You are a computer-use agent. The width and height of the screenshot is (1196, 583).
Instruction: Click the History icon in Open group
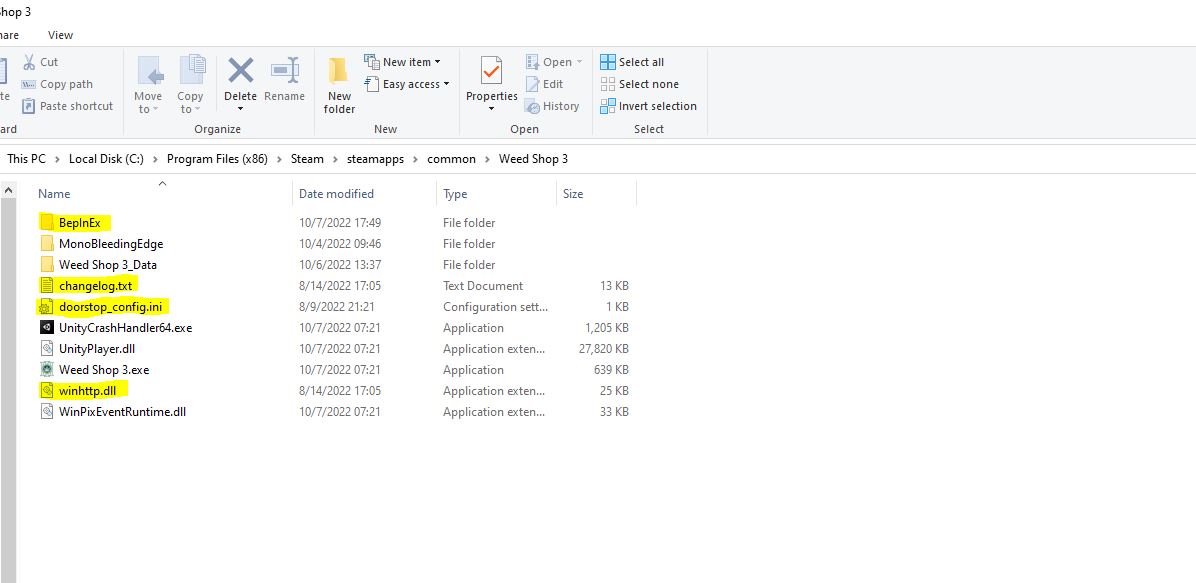pyautogui.click(x=532, y=106)
